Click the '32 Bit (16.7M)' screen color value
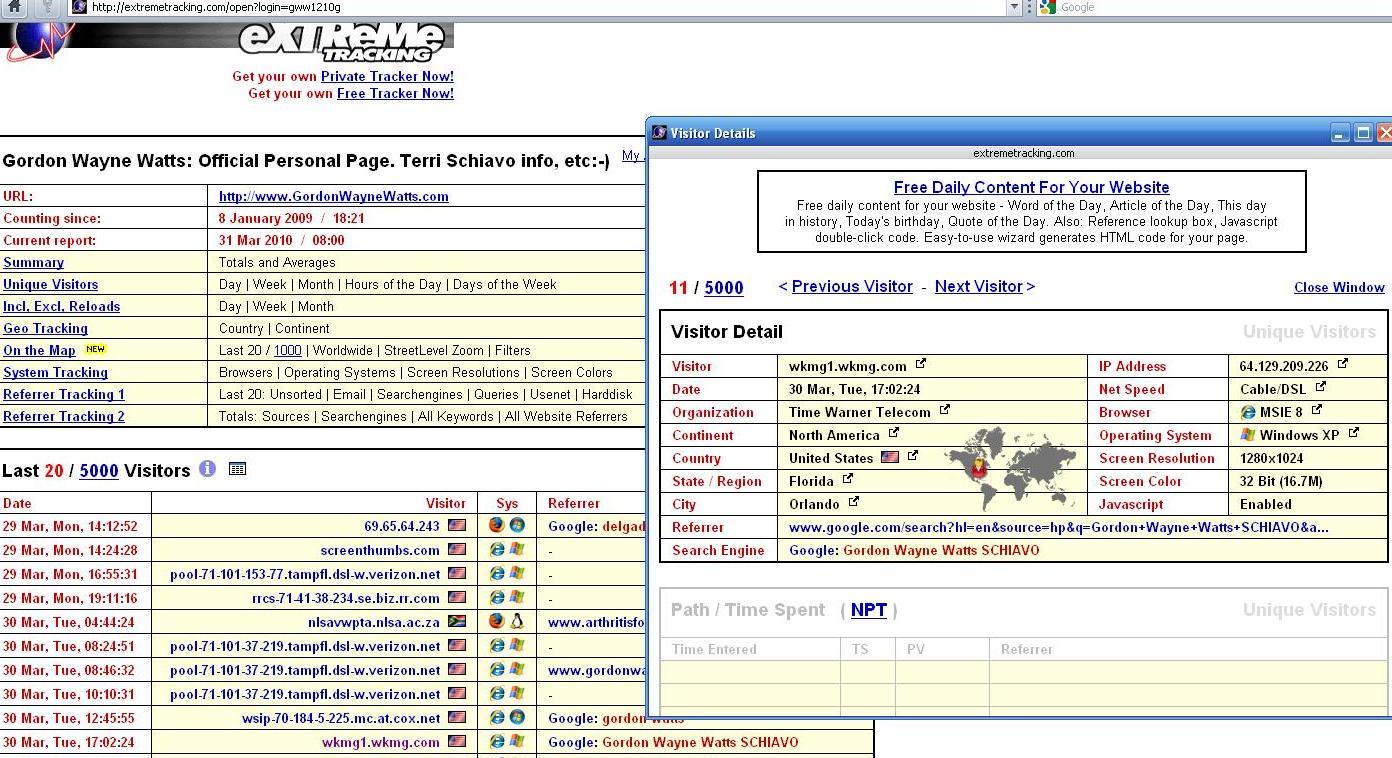Image resolution: width=1392 pixels, height=758 pixels. (x=1281, y=481)
